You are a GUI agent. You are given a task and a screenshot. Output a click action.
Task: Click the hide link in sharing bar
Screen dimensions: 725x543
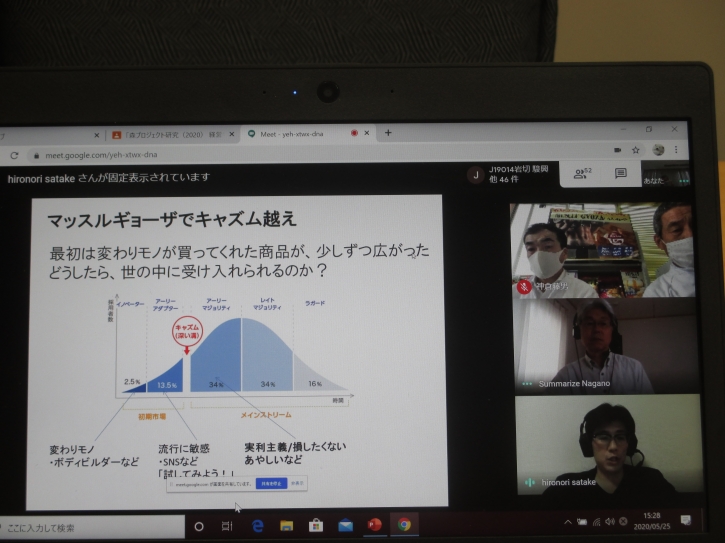[297, 483]
